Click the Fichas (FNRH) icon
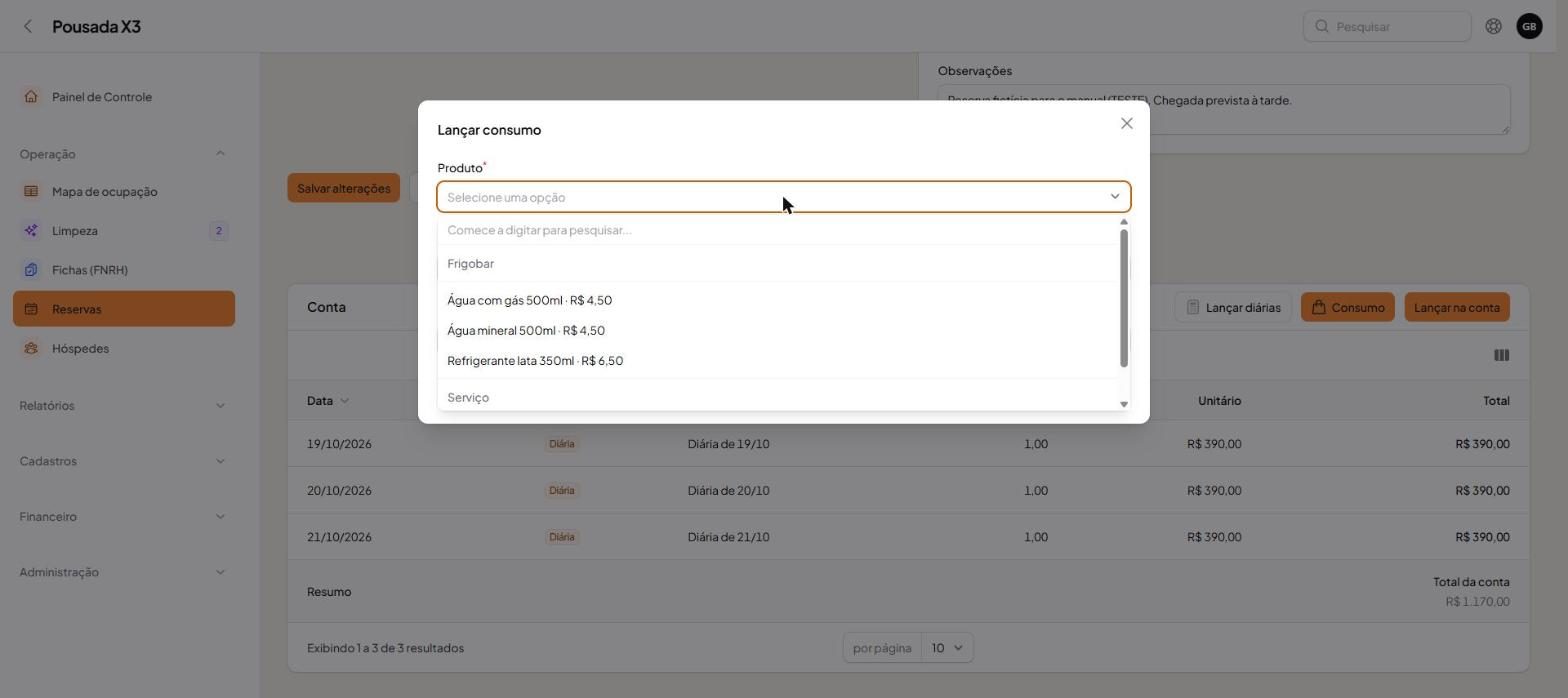The height and width of the screenshot is (698, 1568). point(31,270)
